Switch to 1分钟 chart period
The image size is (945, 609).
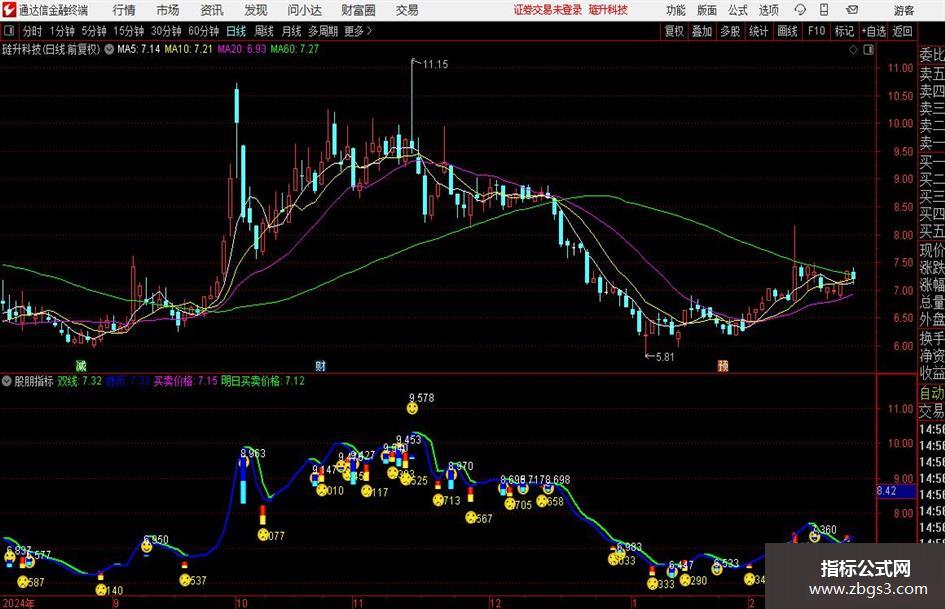point(61,31)
